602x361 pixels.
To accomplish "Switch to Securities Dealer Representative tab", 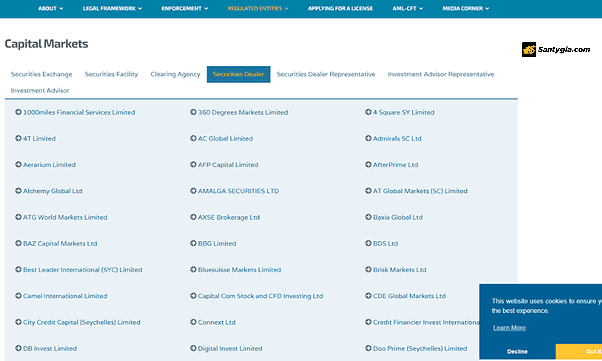I will coord(326,74).
